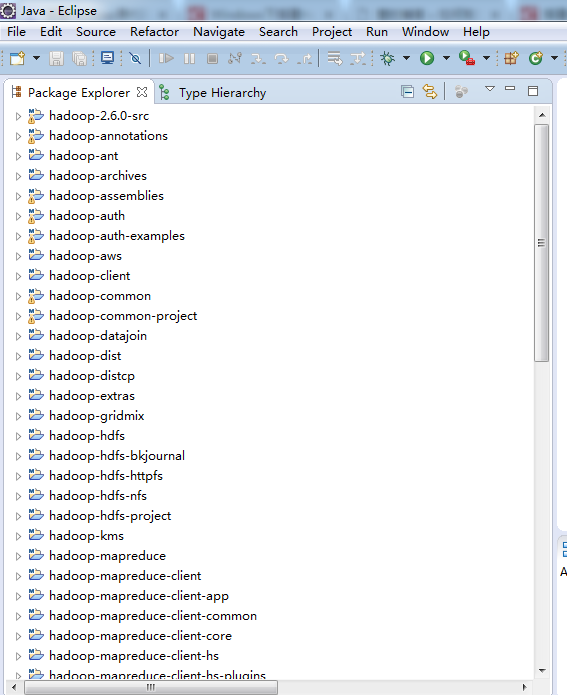567x695 pixels.
Task: Open the New wizard dropdown arrow
Action: click(36, 58)
